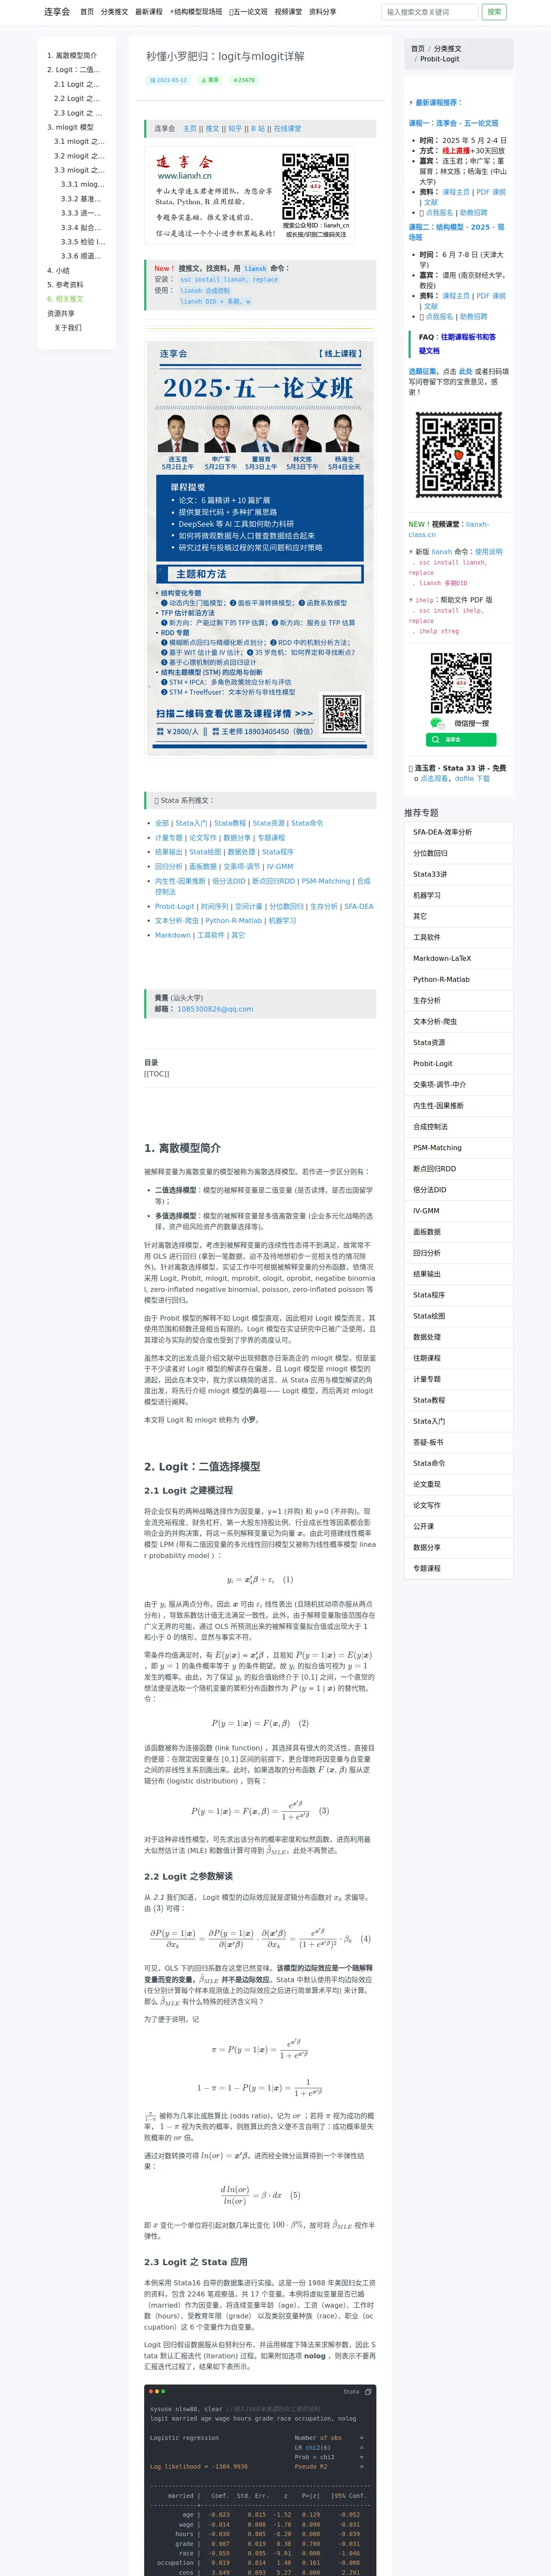Go to highlighted TOC entry 6. 相关推文
Screen dimensions: 551x2576
click(x=65, y=299)
